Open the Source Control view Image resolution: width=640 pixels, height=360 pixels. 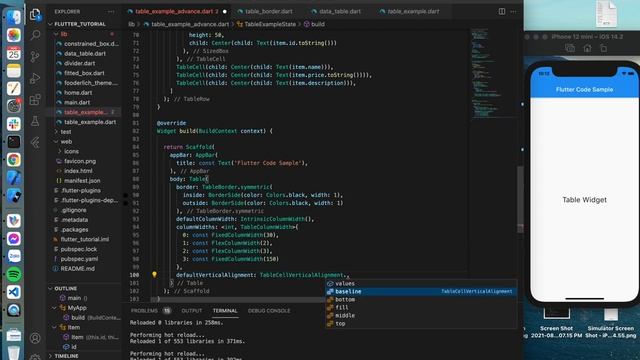click(x=35, y=56)
